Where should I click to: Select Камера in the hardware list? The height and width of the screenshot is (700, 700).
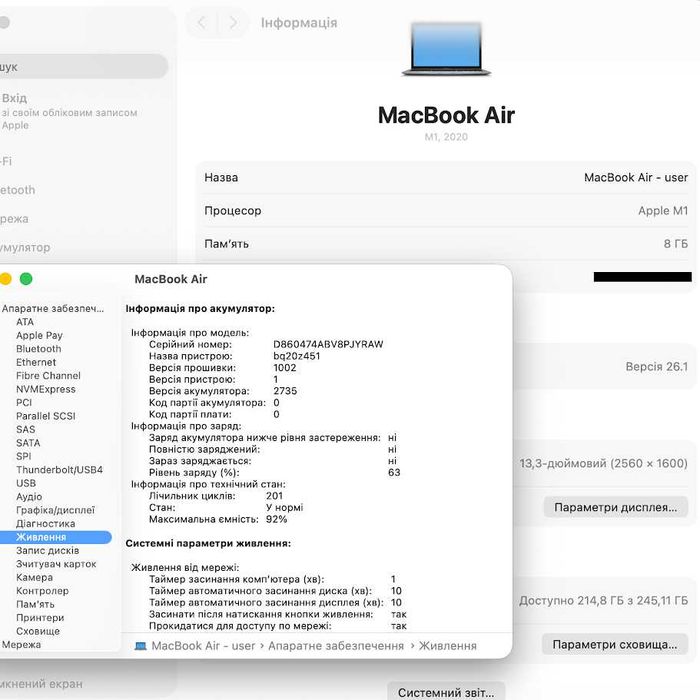(x=34, y=577)
